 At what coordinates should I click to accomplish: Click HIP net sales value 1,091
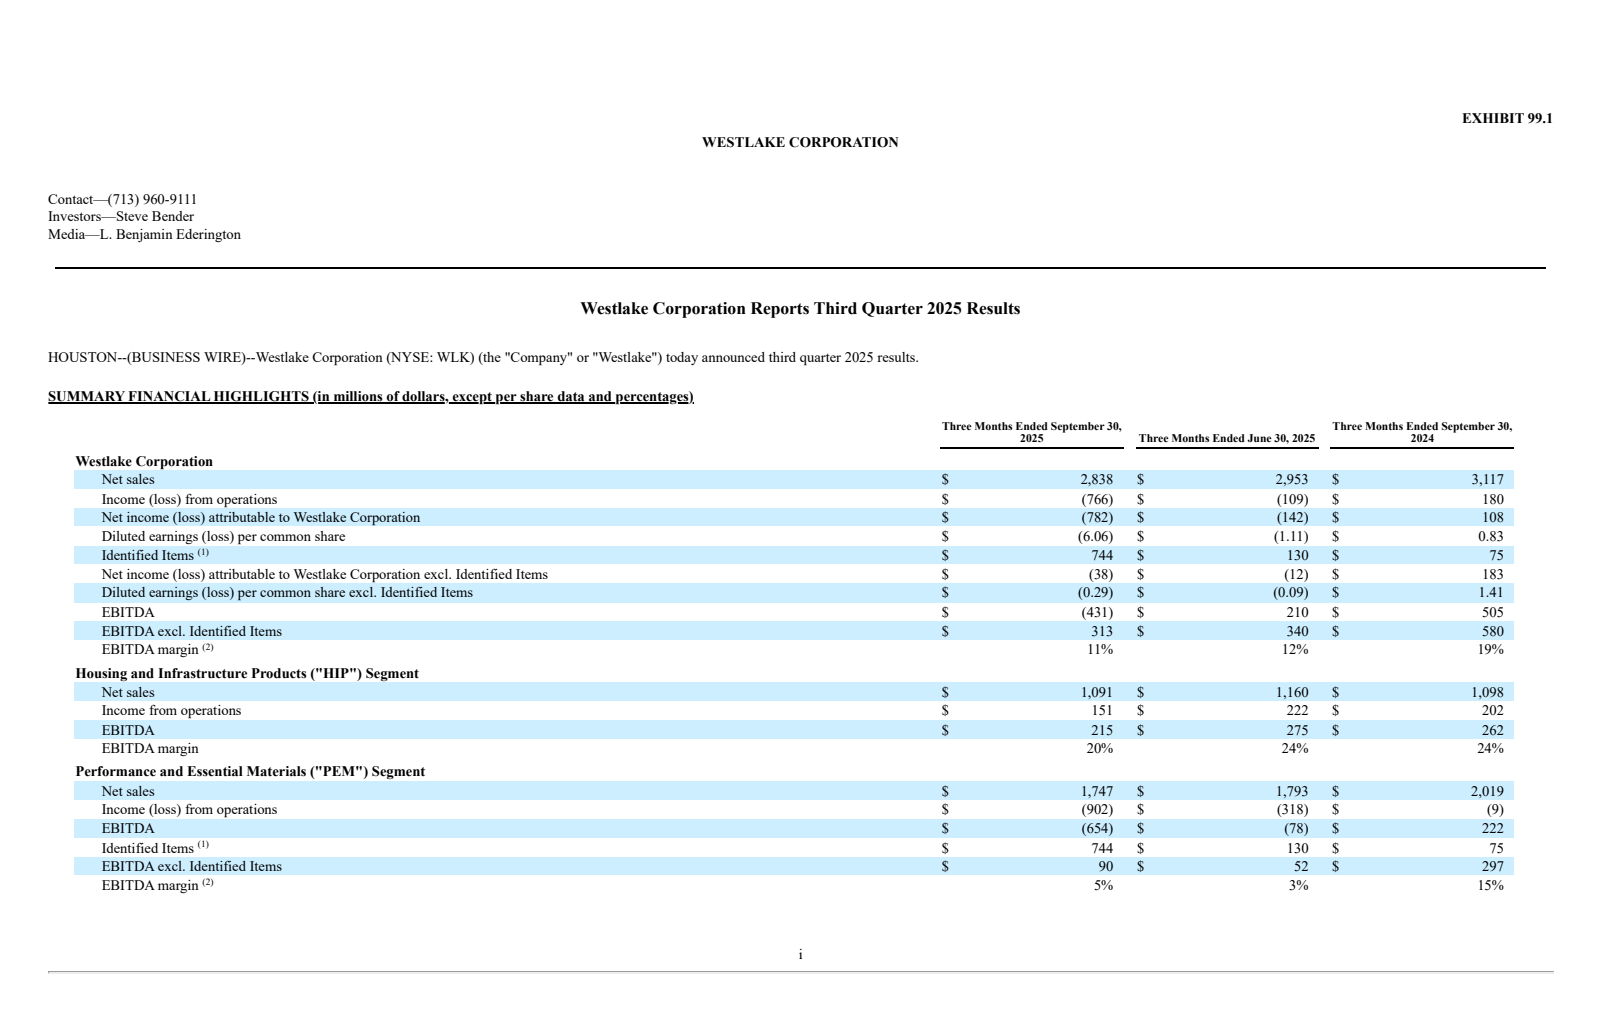point(1096,692)
